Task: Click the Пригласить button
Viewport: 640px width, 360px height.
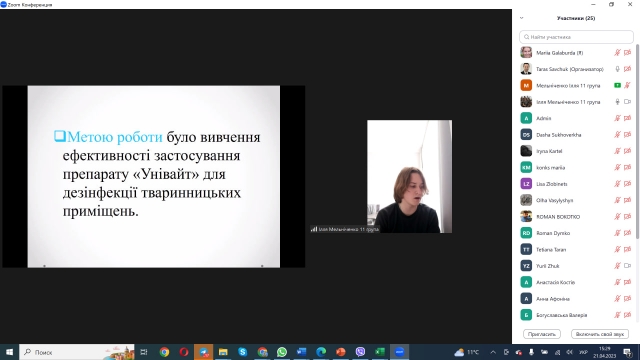Action: coord(542,334)
